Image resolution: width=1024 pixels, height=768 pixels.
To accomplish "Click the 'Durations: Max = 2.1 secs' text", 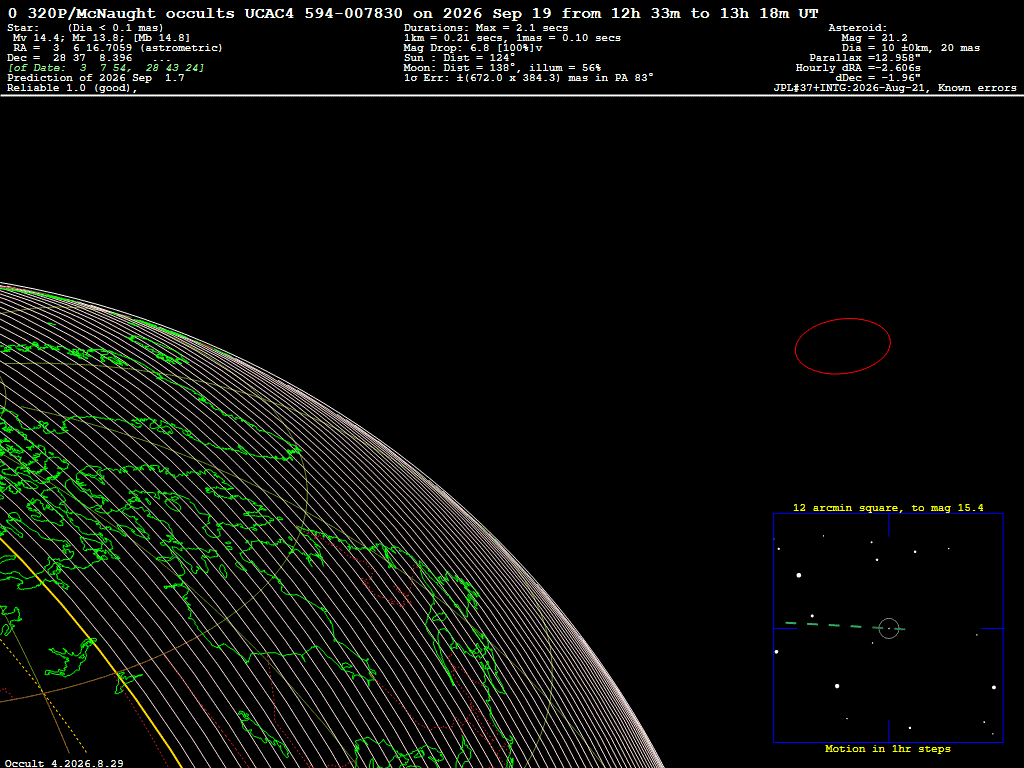I will point(486,28).
